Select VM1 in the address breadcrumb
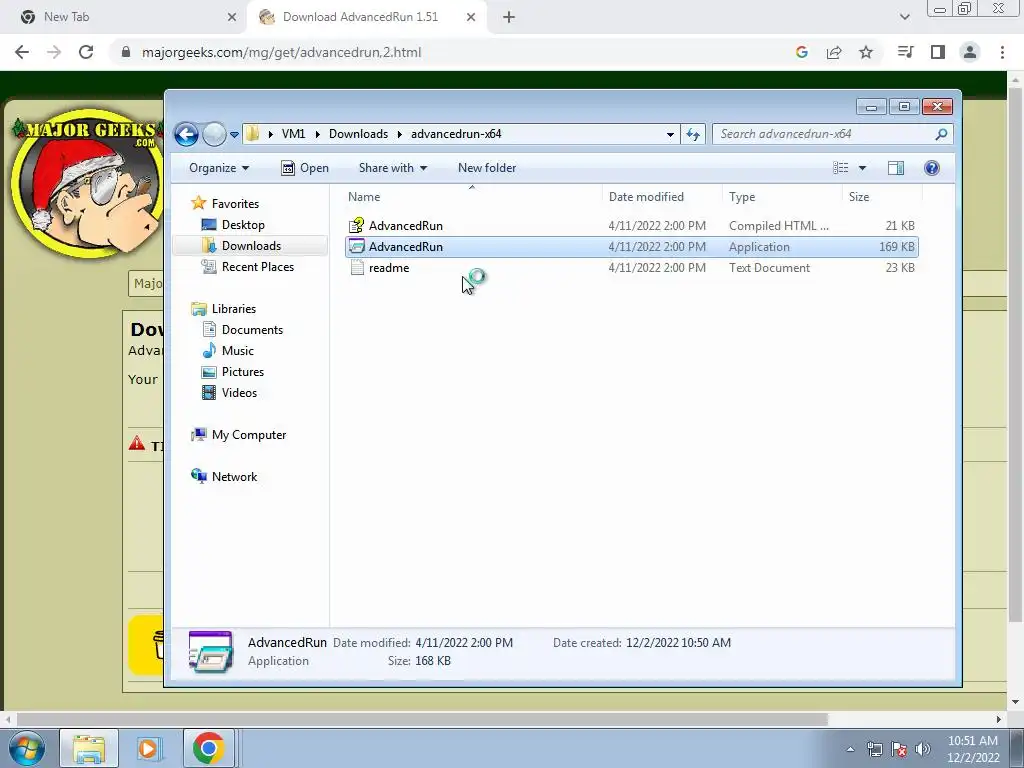 (x=293, y=134)
